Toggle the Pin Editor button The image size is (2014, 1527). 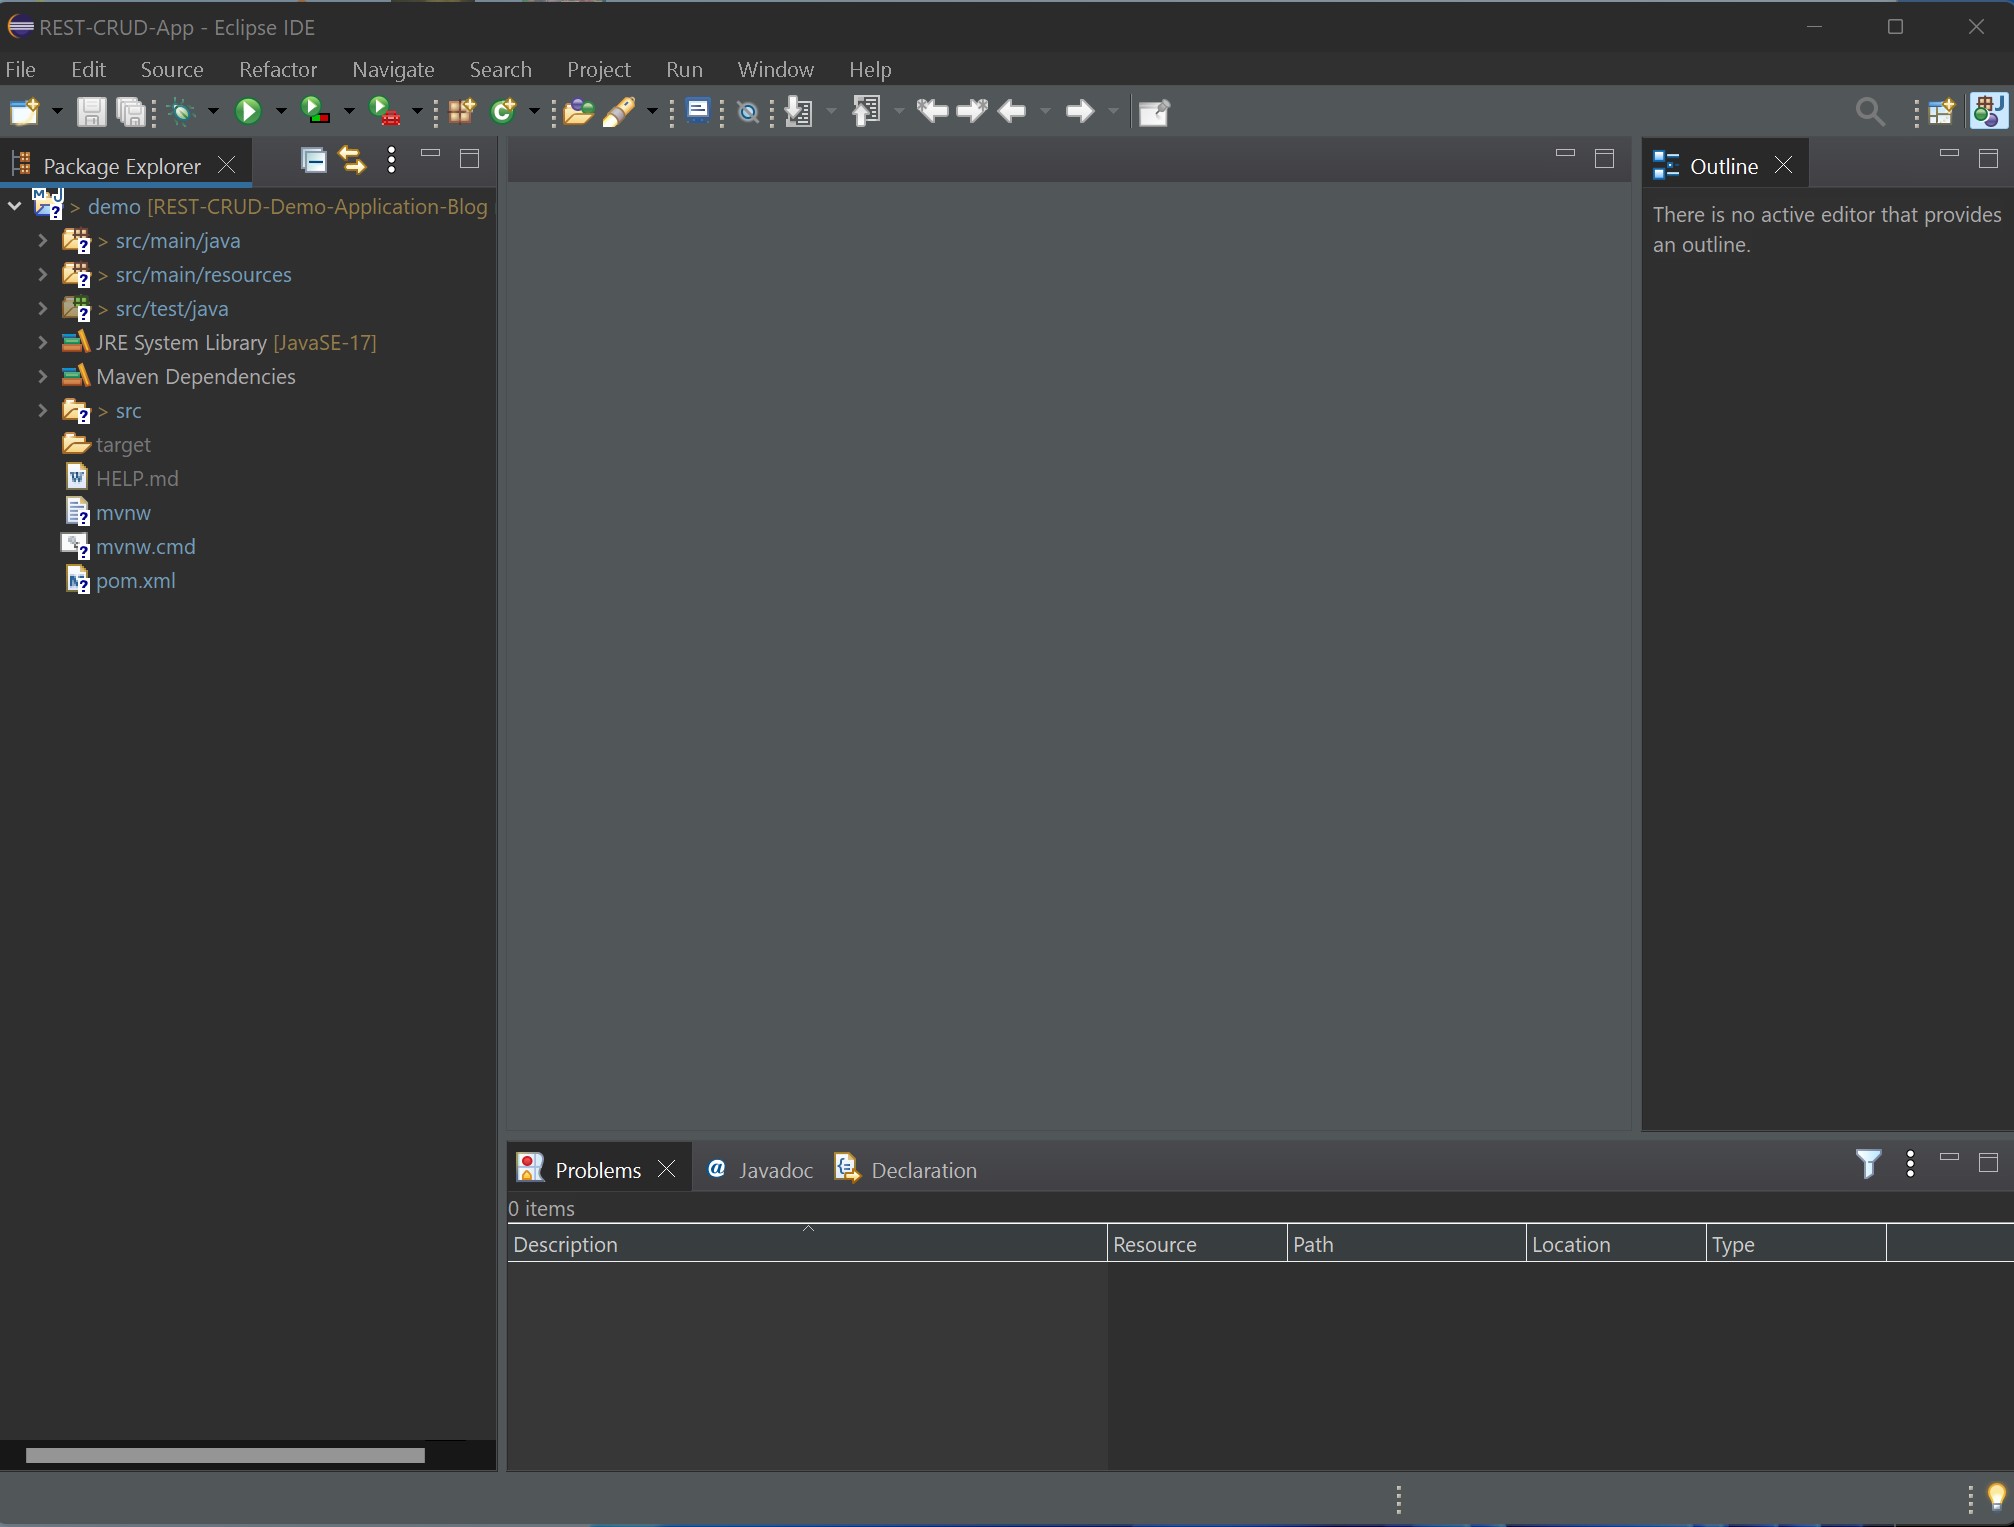click(x=1153, y=112)
